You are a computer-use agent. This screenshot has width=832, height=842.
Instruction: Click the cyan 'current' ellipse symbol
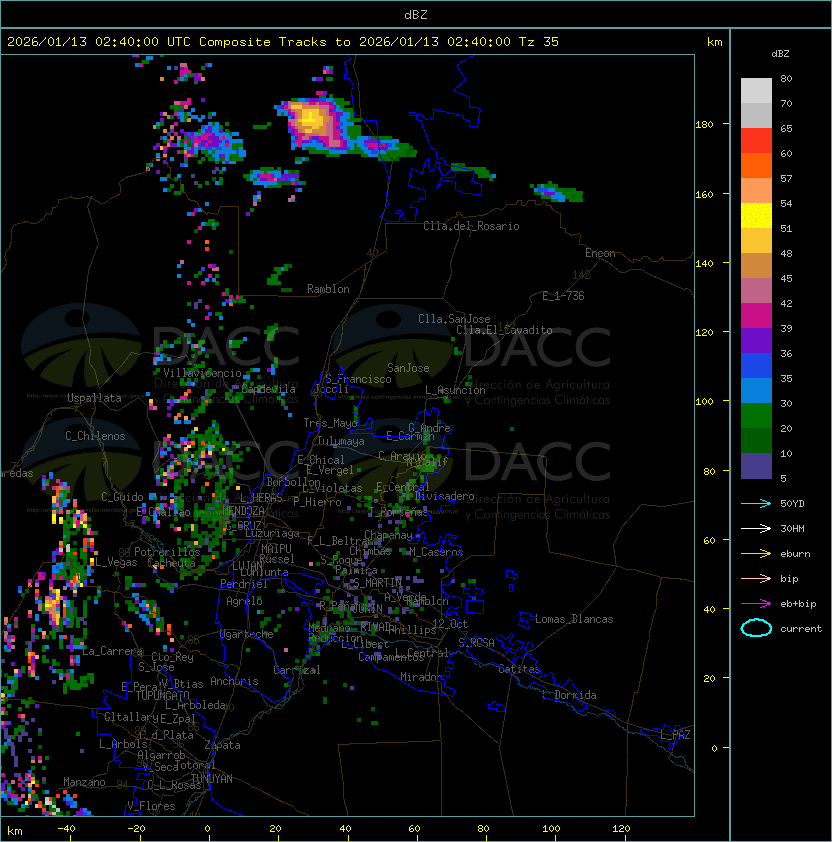(x=756, y=628)
